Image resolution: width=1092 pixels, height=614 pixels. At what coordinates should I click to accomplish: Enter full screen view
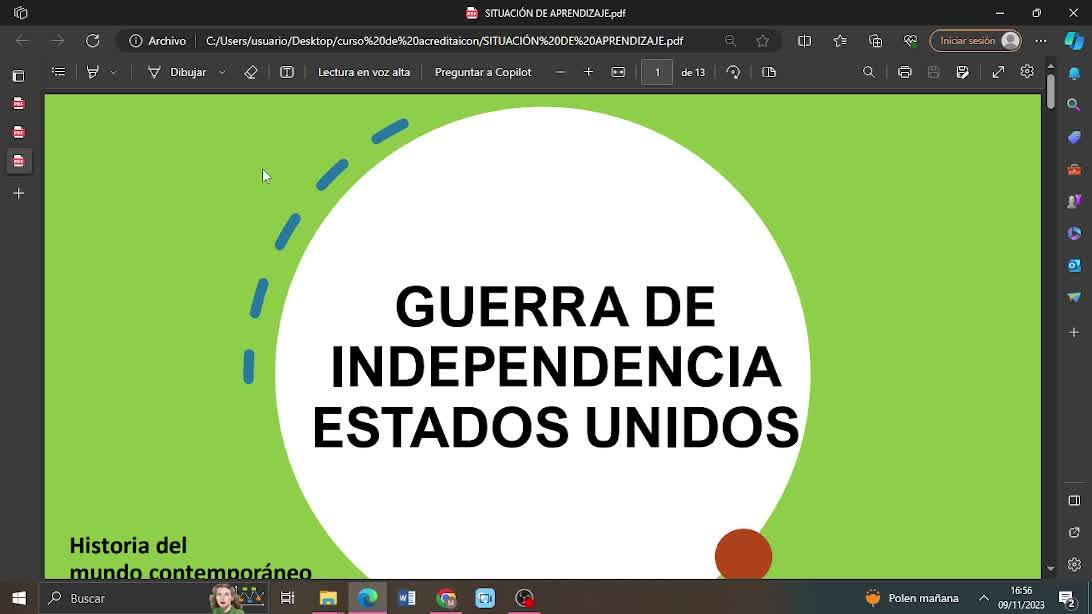tap(999, 72)
